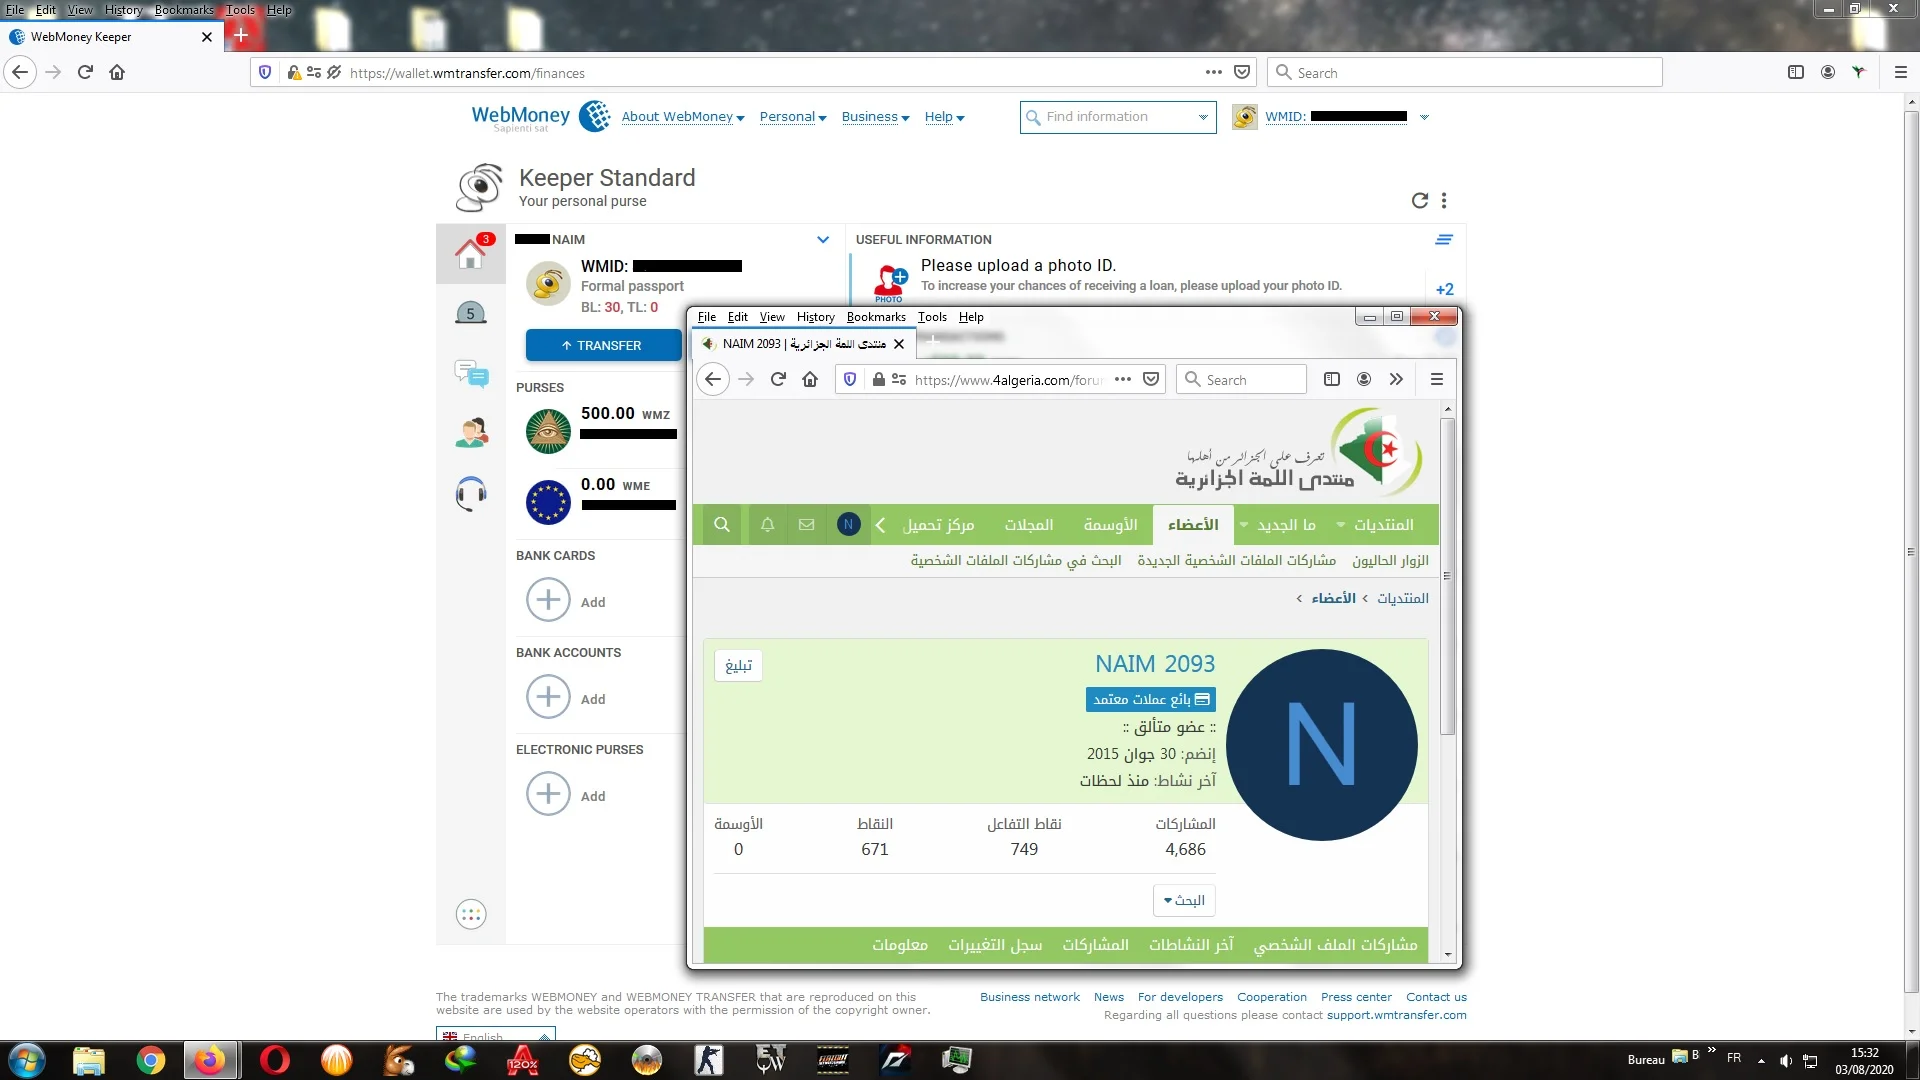Click the Contact us footer link

[x=1435, y=997]
